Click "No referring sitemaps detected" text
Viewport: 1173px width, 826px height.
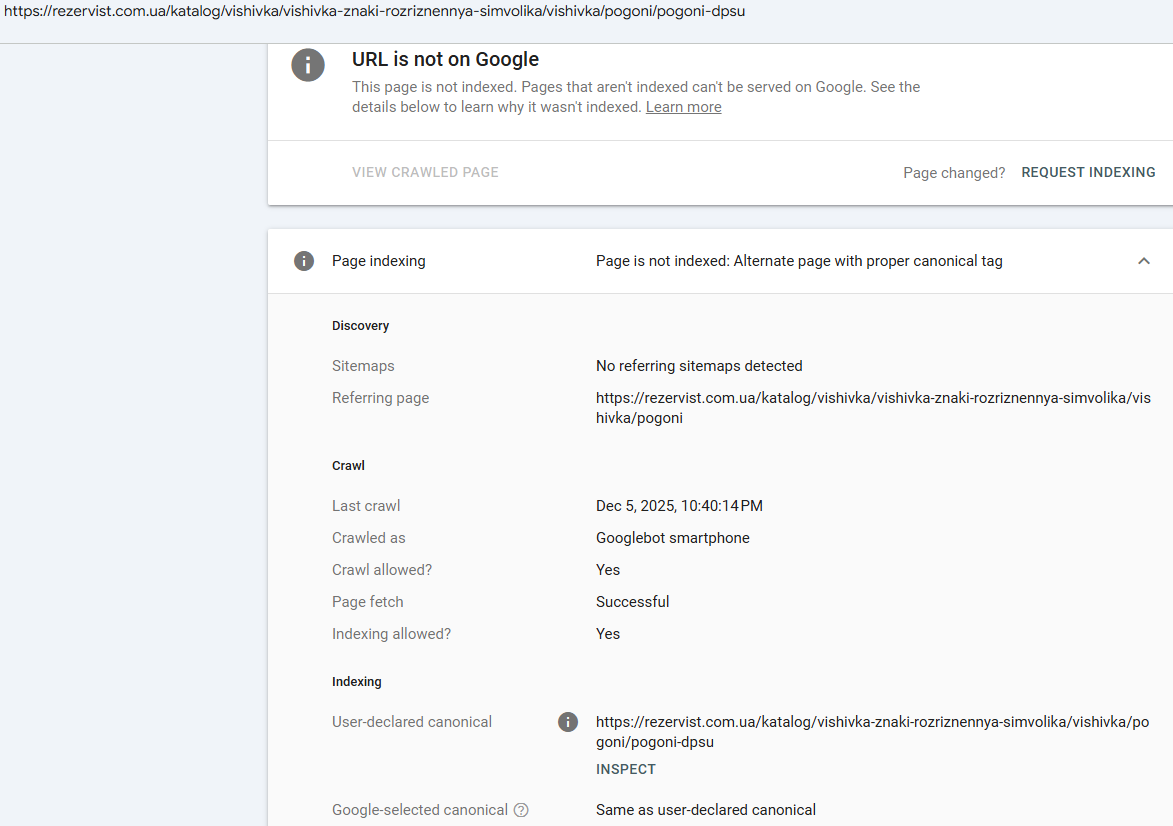(699, 366)
